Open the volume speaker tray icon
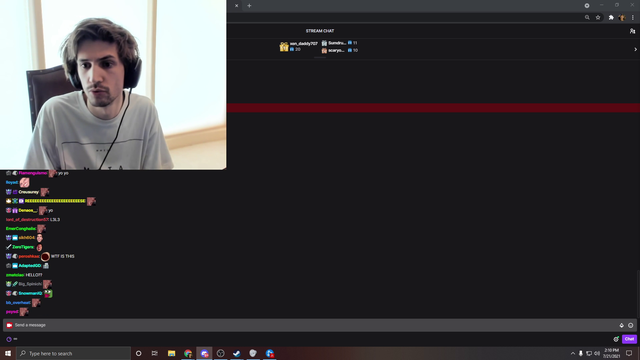Viewport: 640px width, 360px height. (597, 353)
